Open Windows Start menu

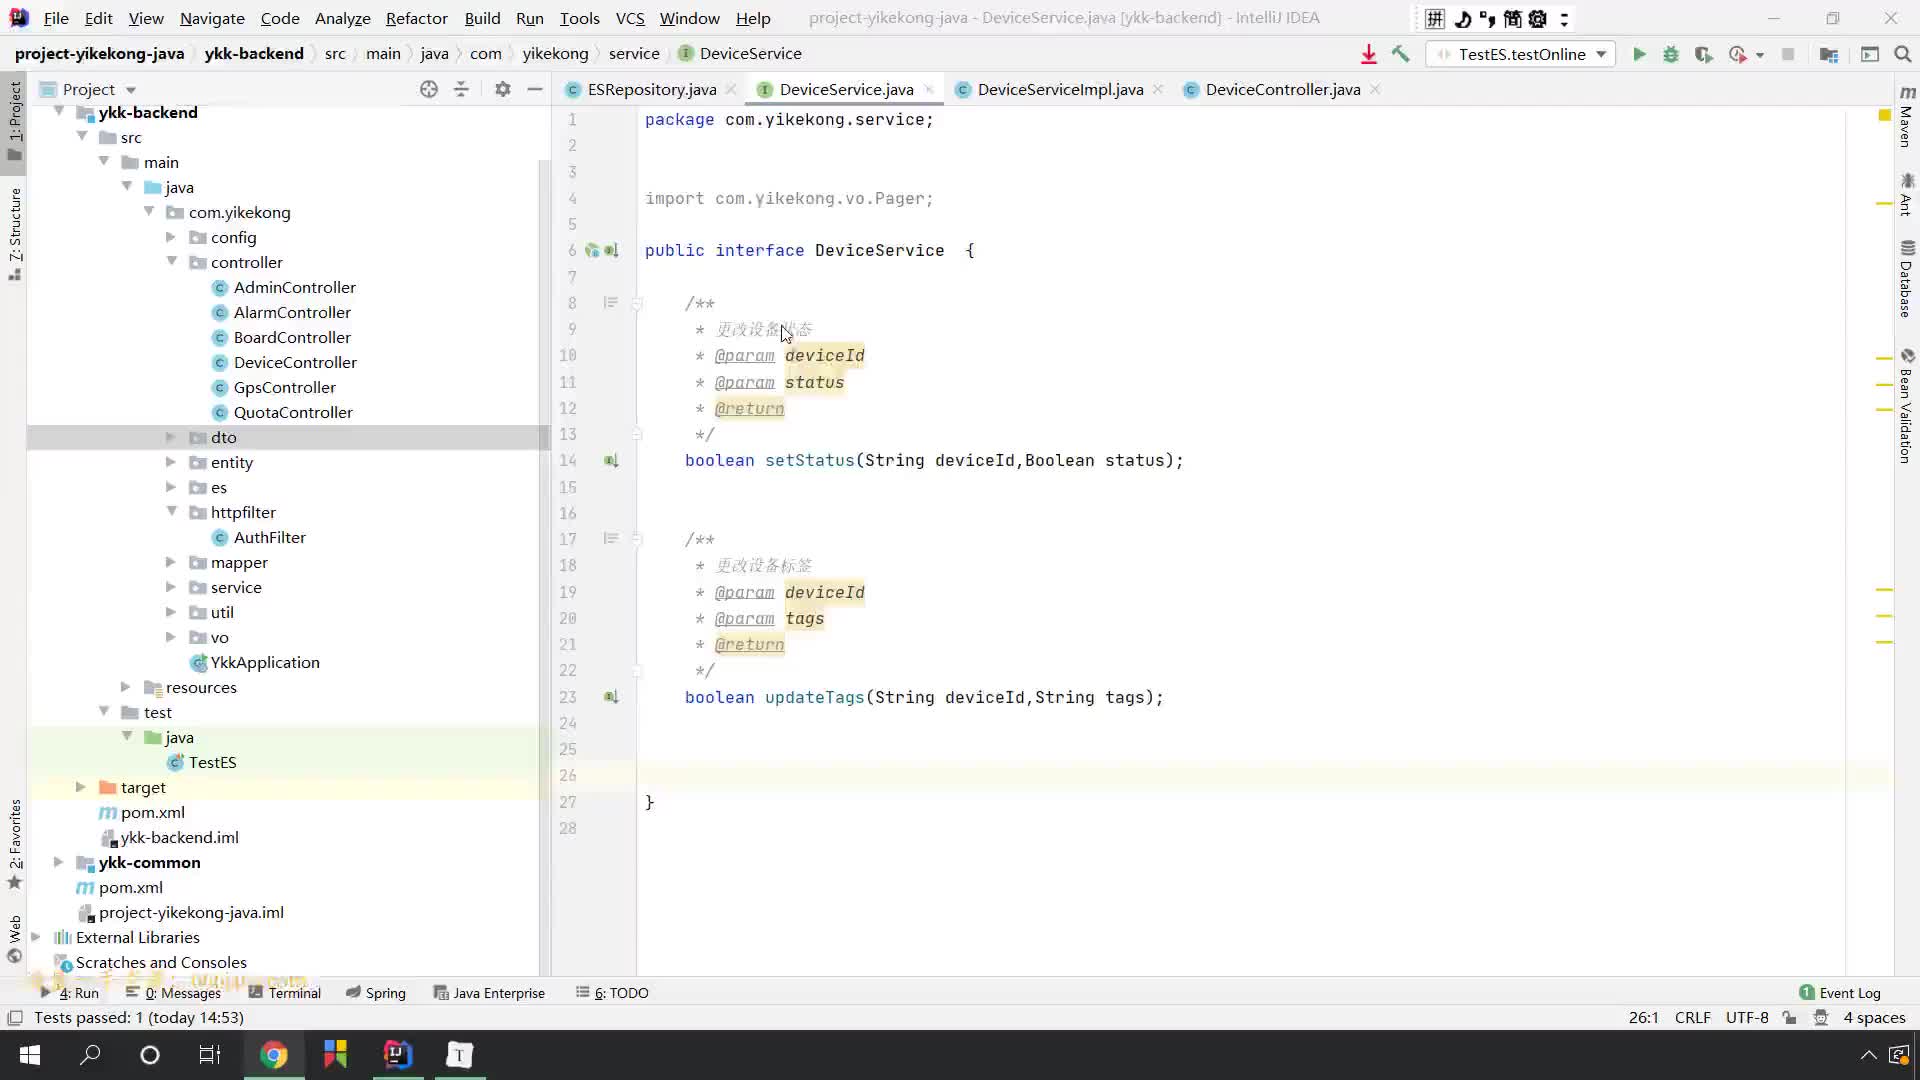[x=30, y=1055]
